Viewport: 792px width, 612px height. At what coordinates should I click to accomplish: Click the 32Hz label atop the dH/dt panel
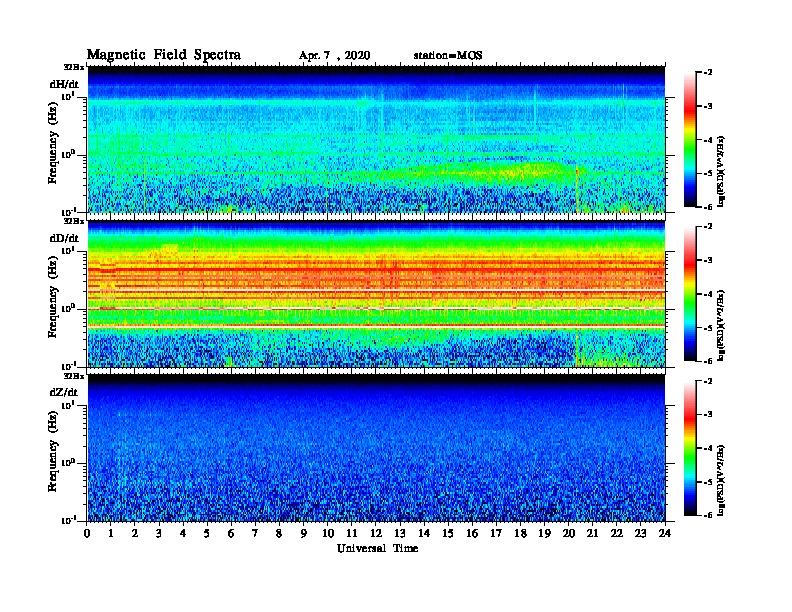coord(74,67)
